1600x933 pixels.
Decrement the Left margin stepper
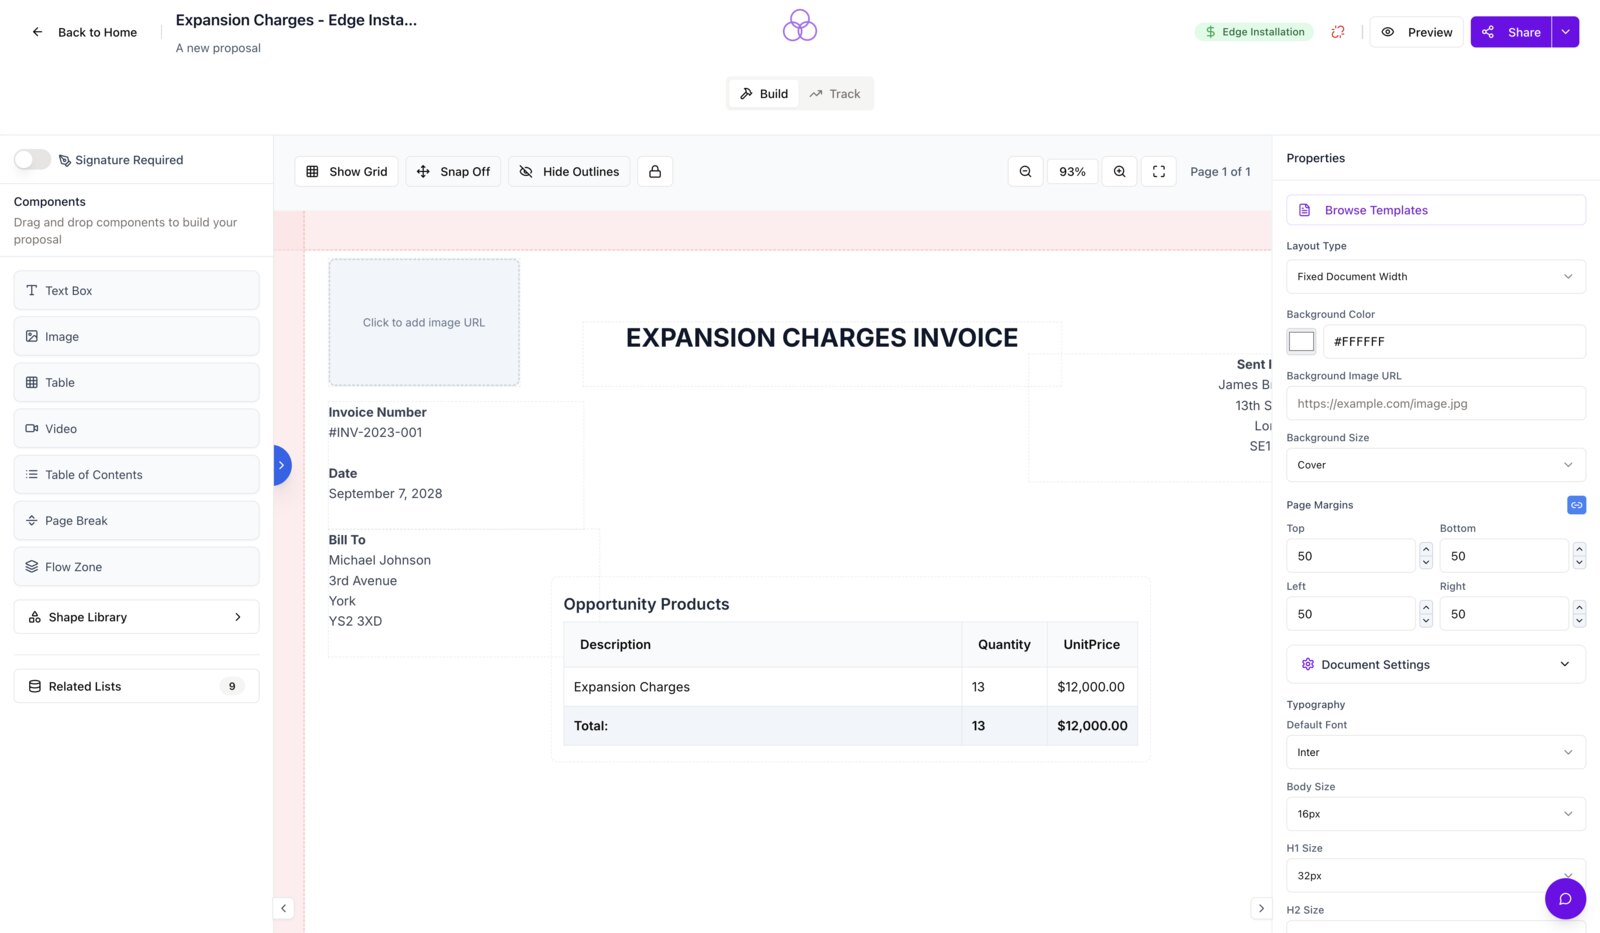1426,621
